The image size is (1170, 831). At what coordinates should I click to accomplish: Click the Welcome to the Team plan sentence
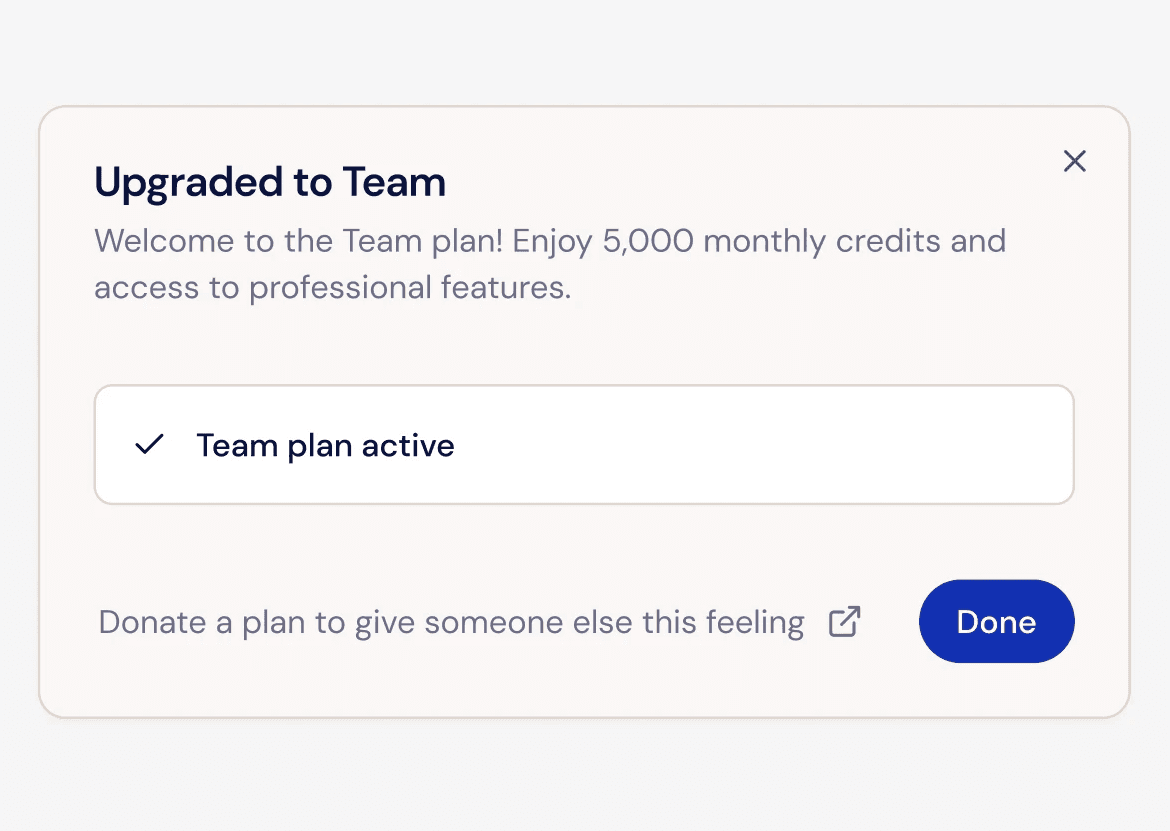pos(300,241)
